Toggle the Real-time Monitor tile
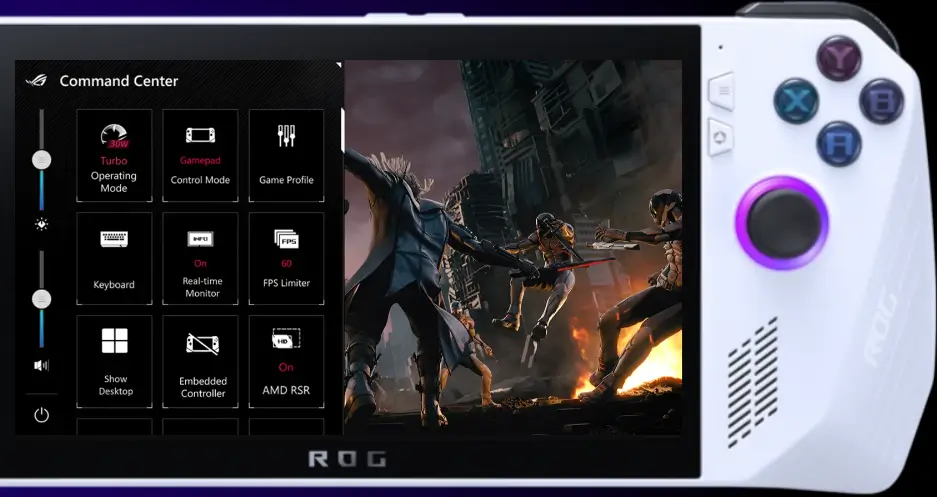 200,259
